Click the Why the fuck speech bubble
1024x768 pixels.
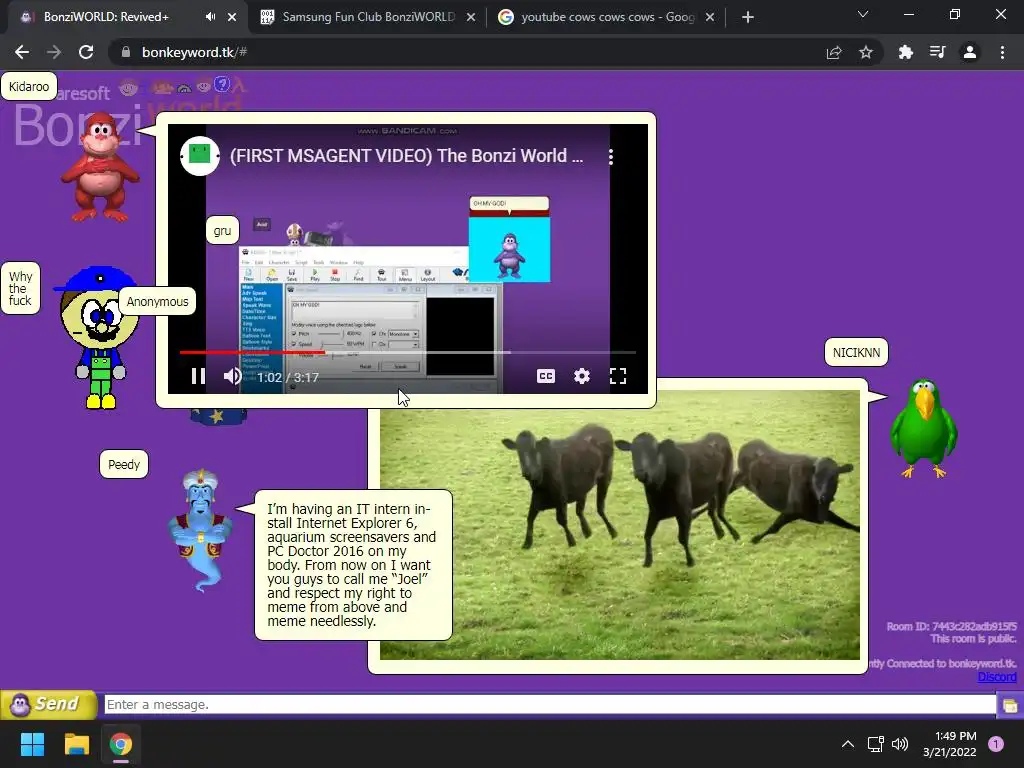pyautogui.click(x=20, y=288)
